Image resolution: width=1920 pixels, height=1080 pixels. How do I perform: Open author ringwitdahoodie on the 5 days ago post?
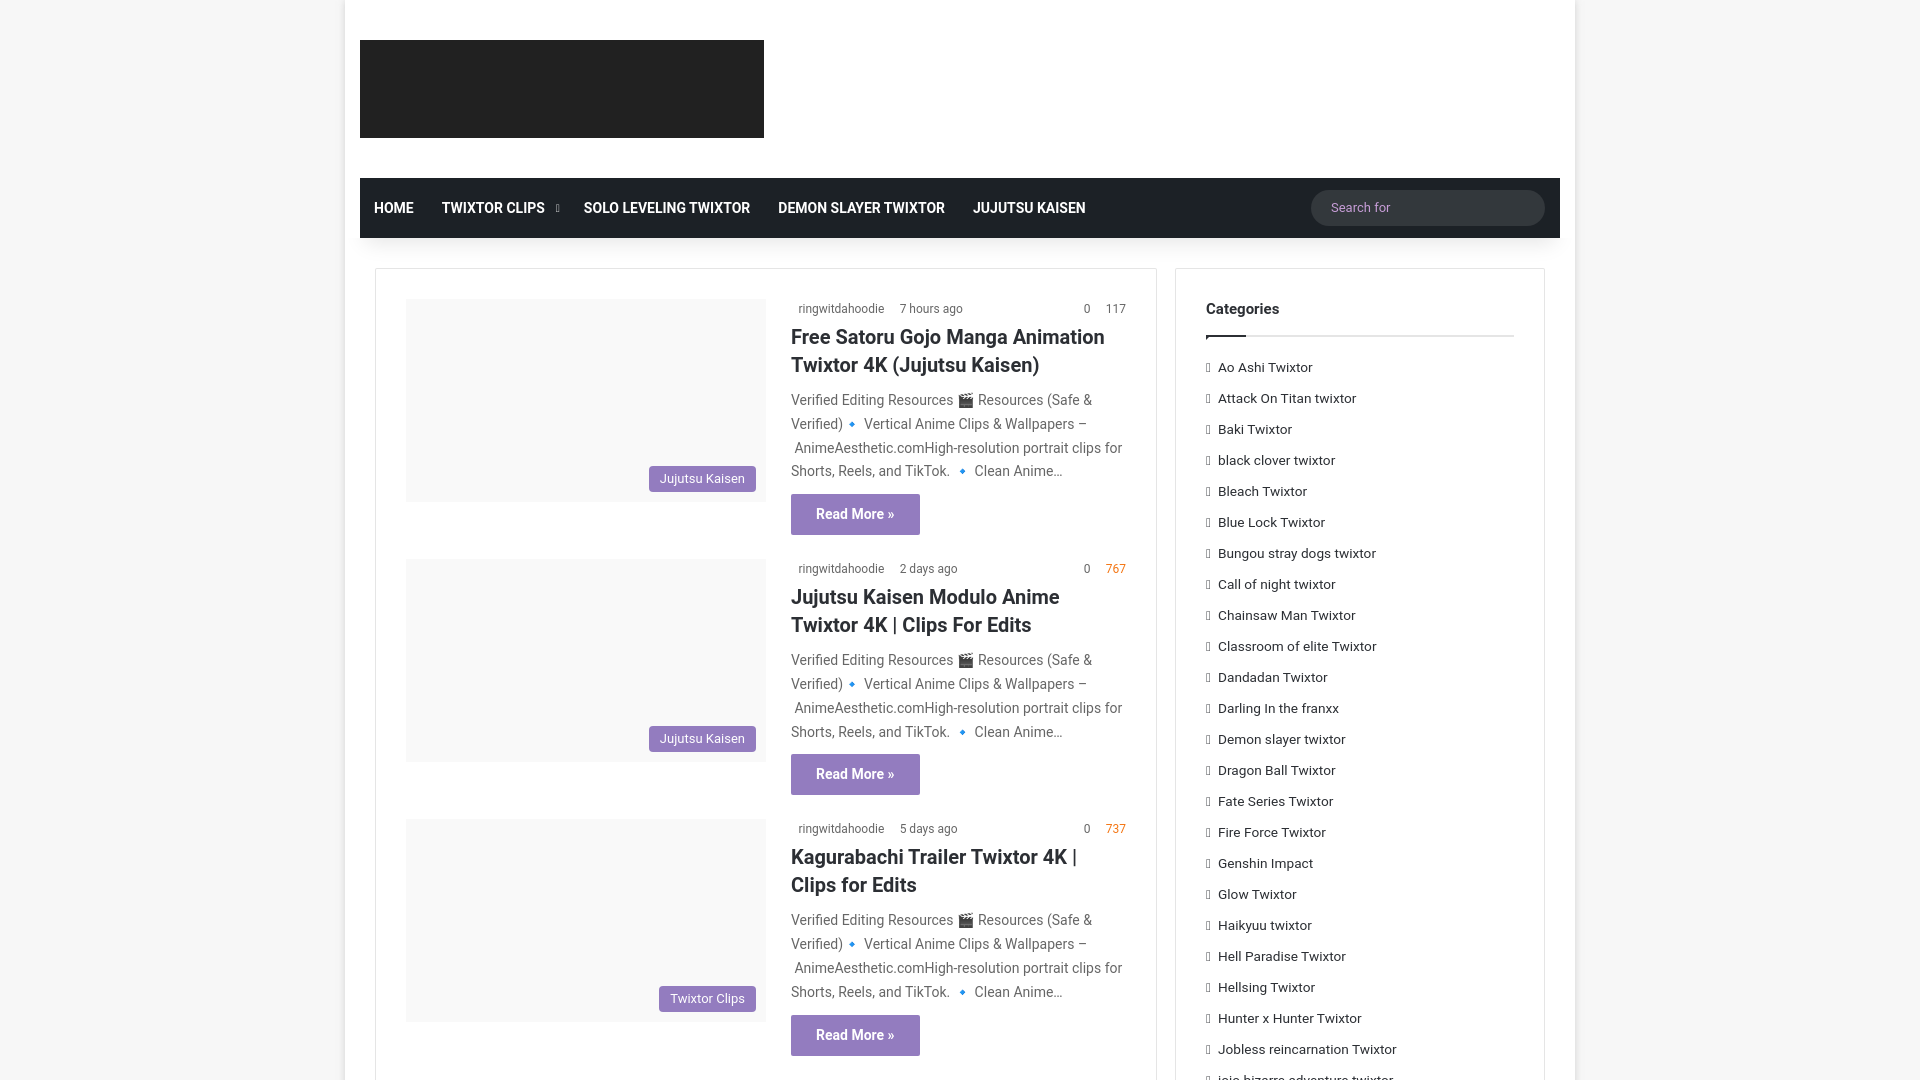[x=841, y=829]
